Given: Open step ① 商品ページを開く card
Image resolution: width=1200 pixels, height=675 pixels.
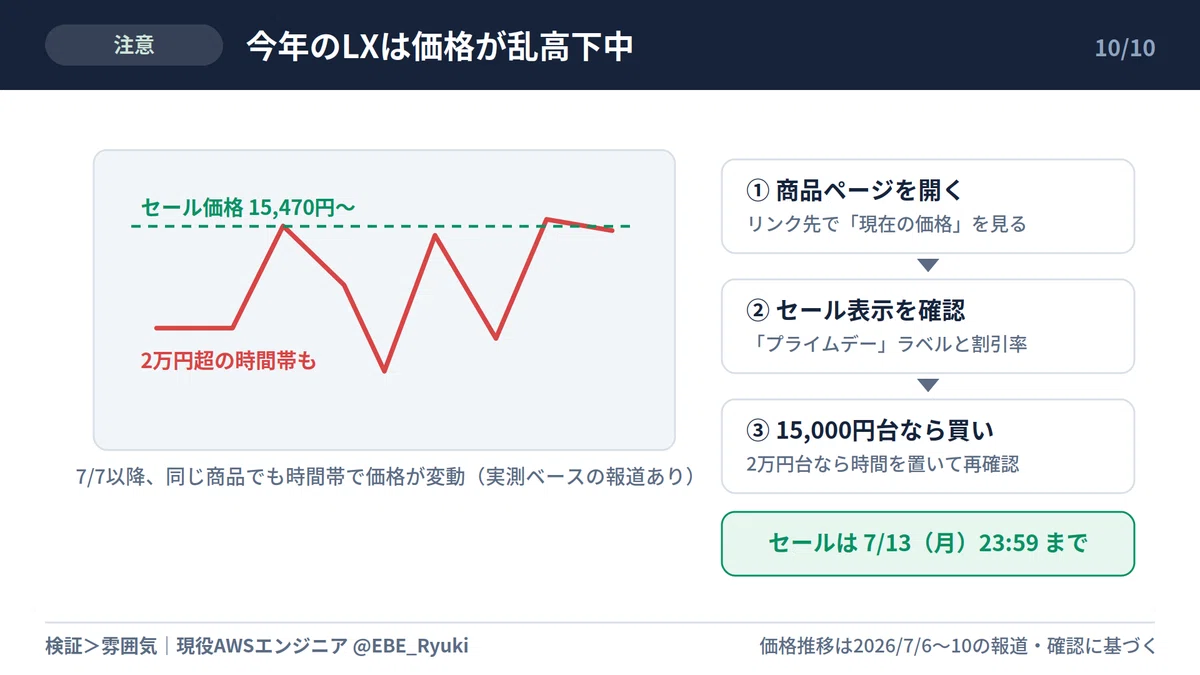Looking at the screenshot, I should [928, 206].
